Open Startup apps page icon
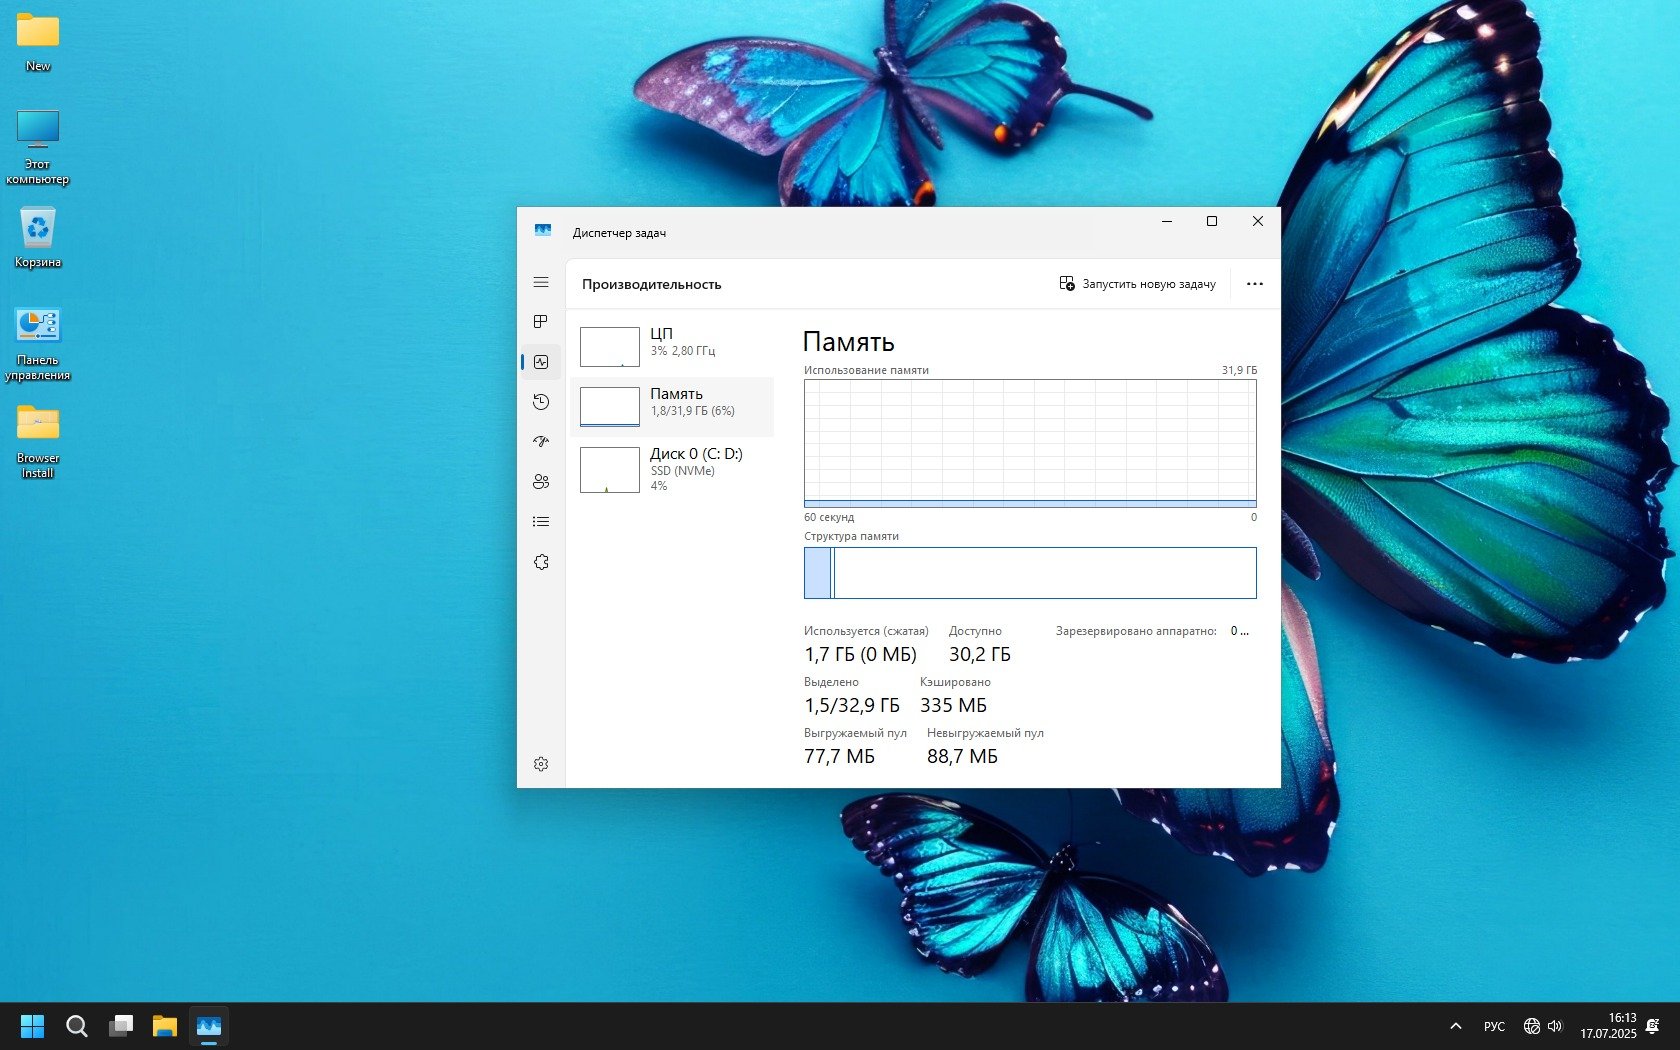 pyautogui.click(x=541, y=441)
